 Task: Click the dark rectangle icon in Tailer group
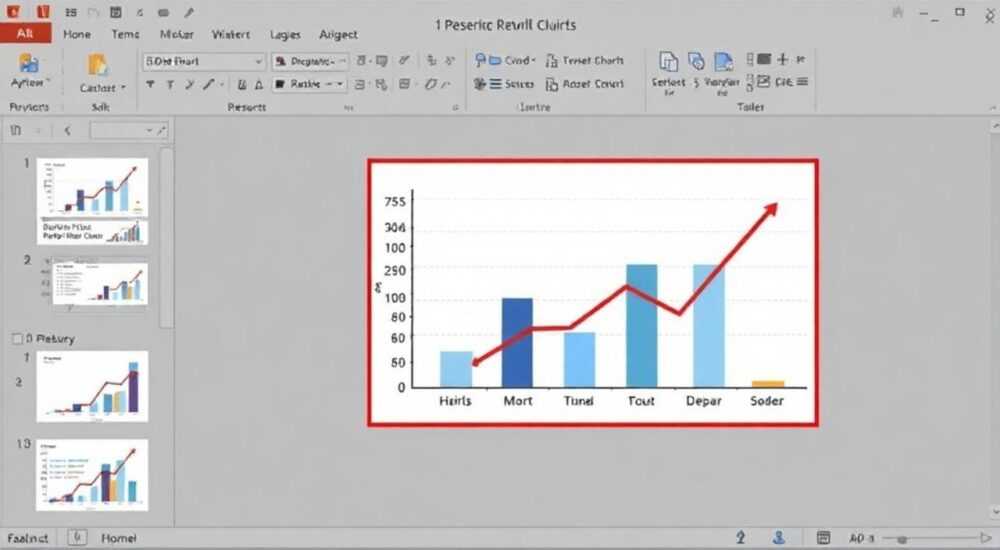(764, 59)
